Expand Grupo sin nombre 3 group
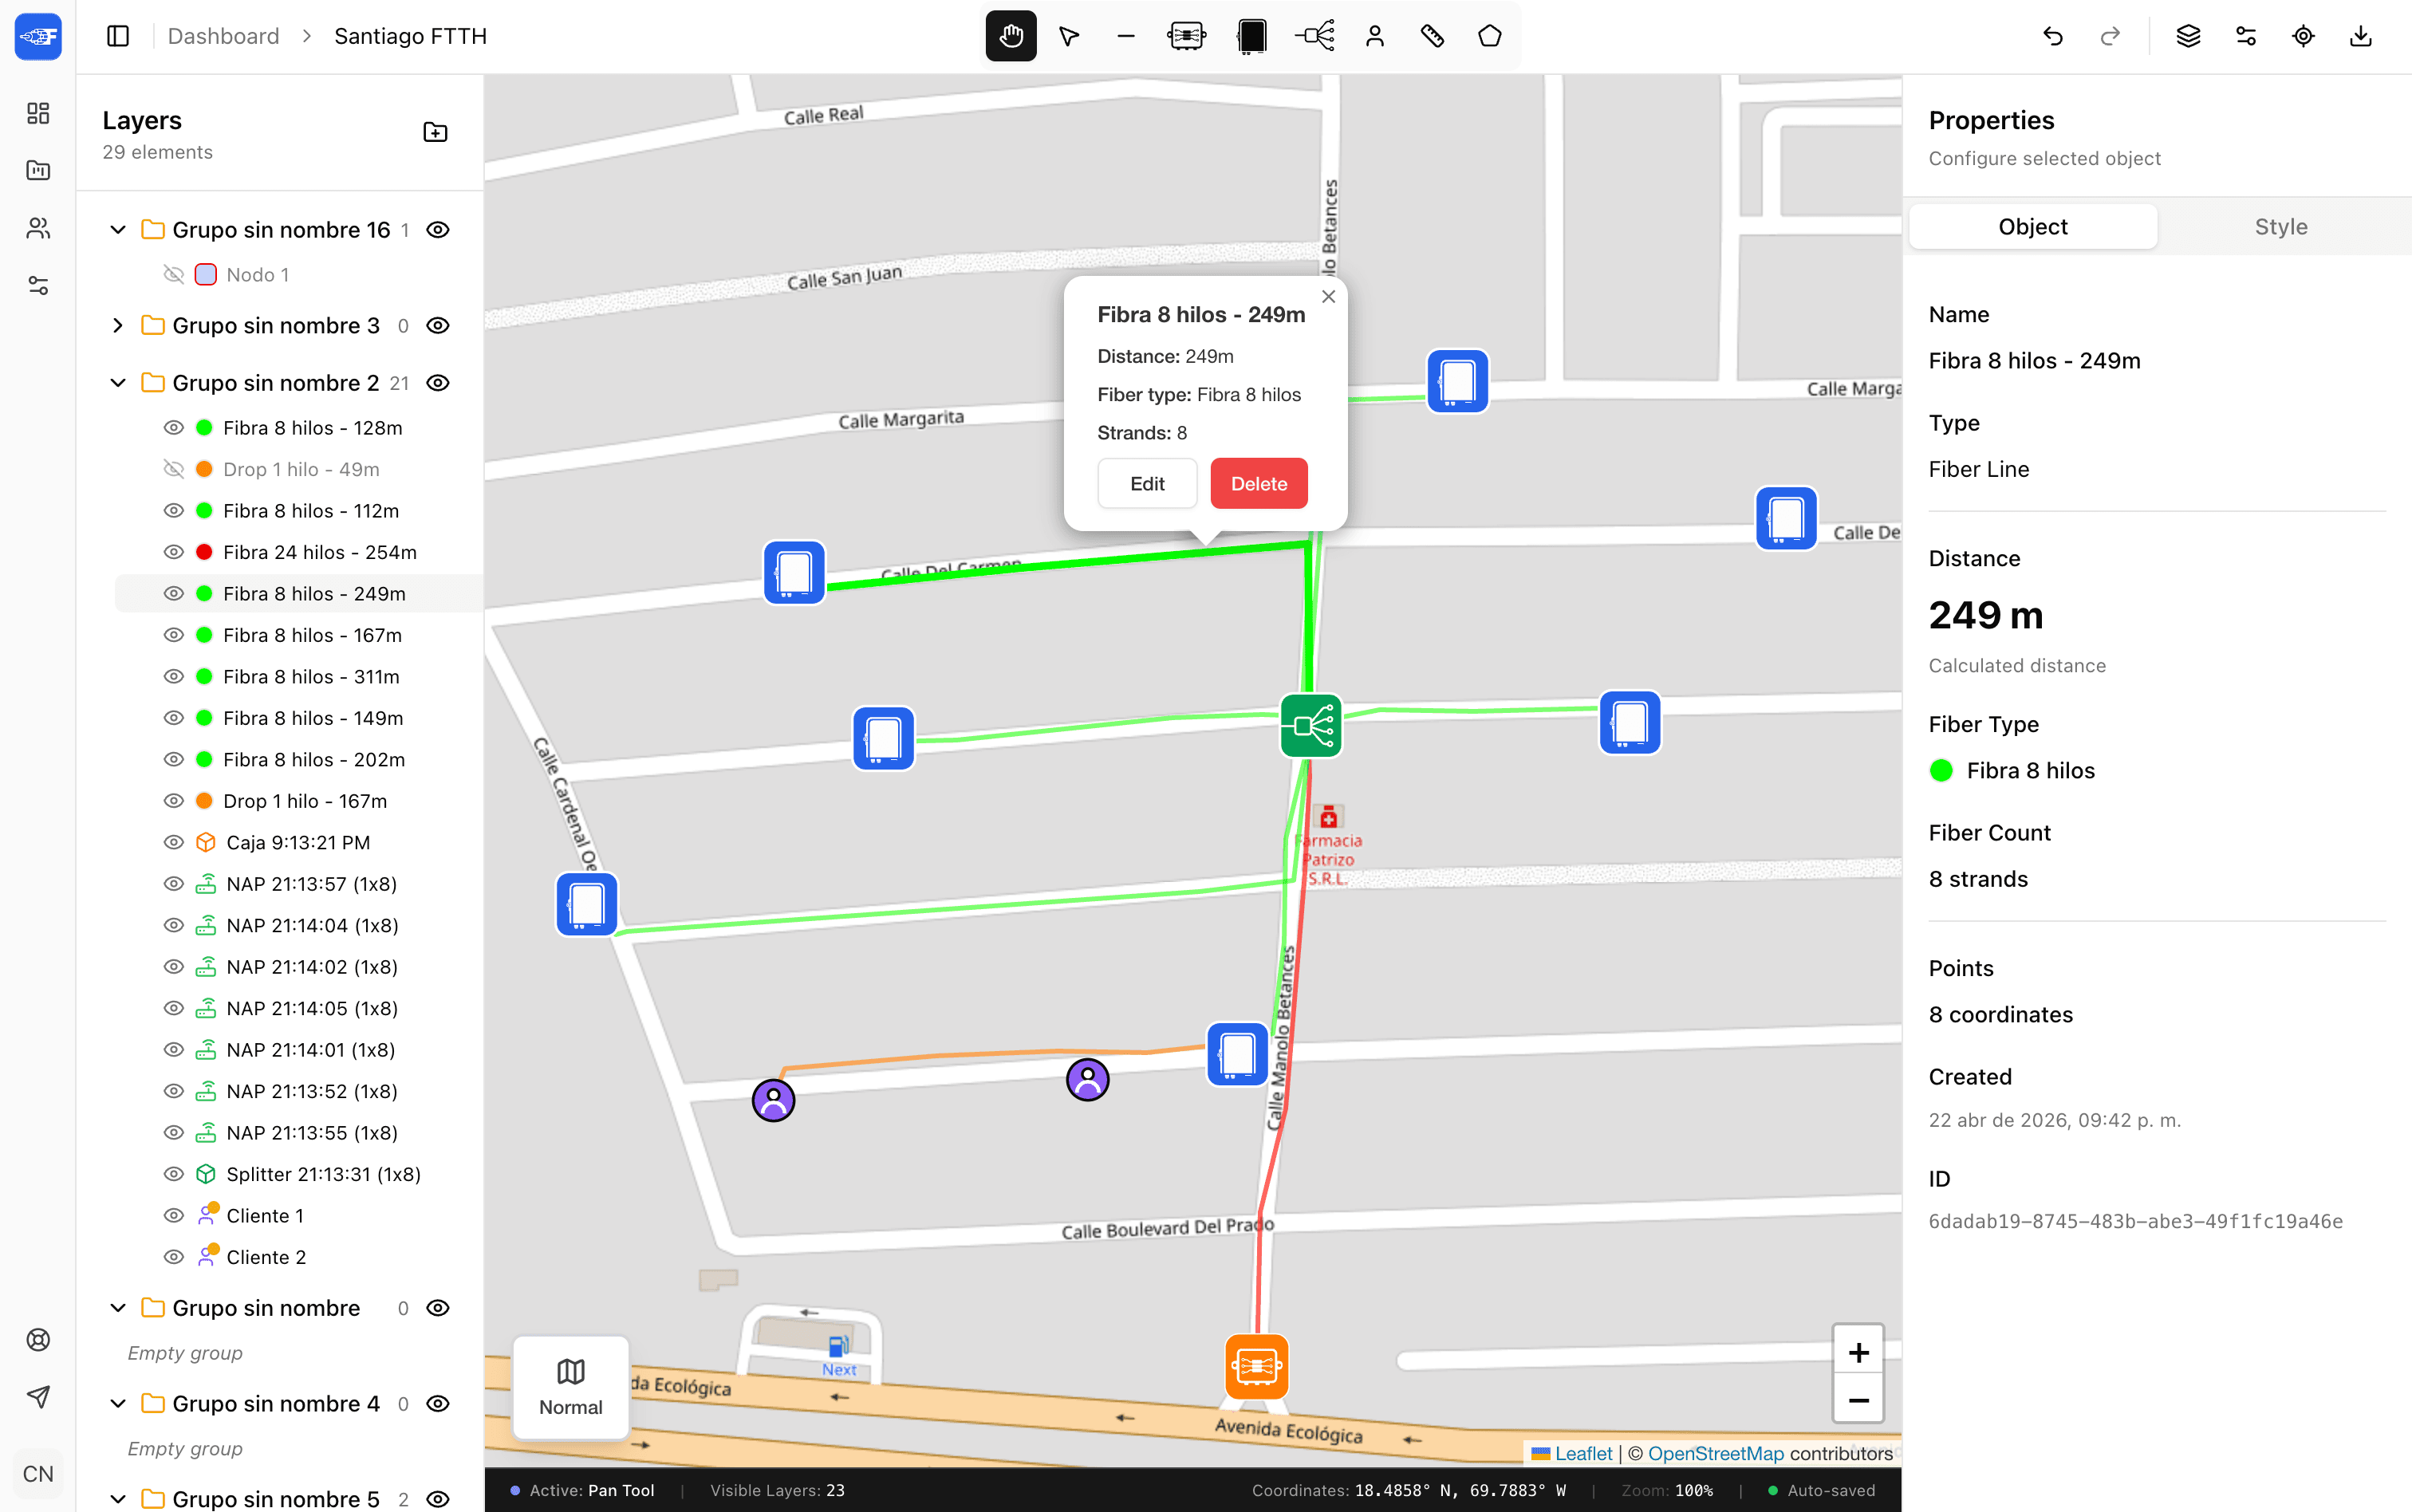The height and width of the screenshot is (1512, 2412). point(118,326)
